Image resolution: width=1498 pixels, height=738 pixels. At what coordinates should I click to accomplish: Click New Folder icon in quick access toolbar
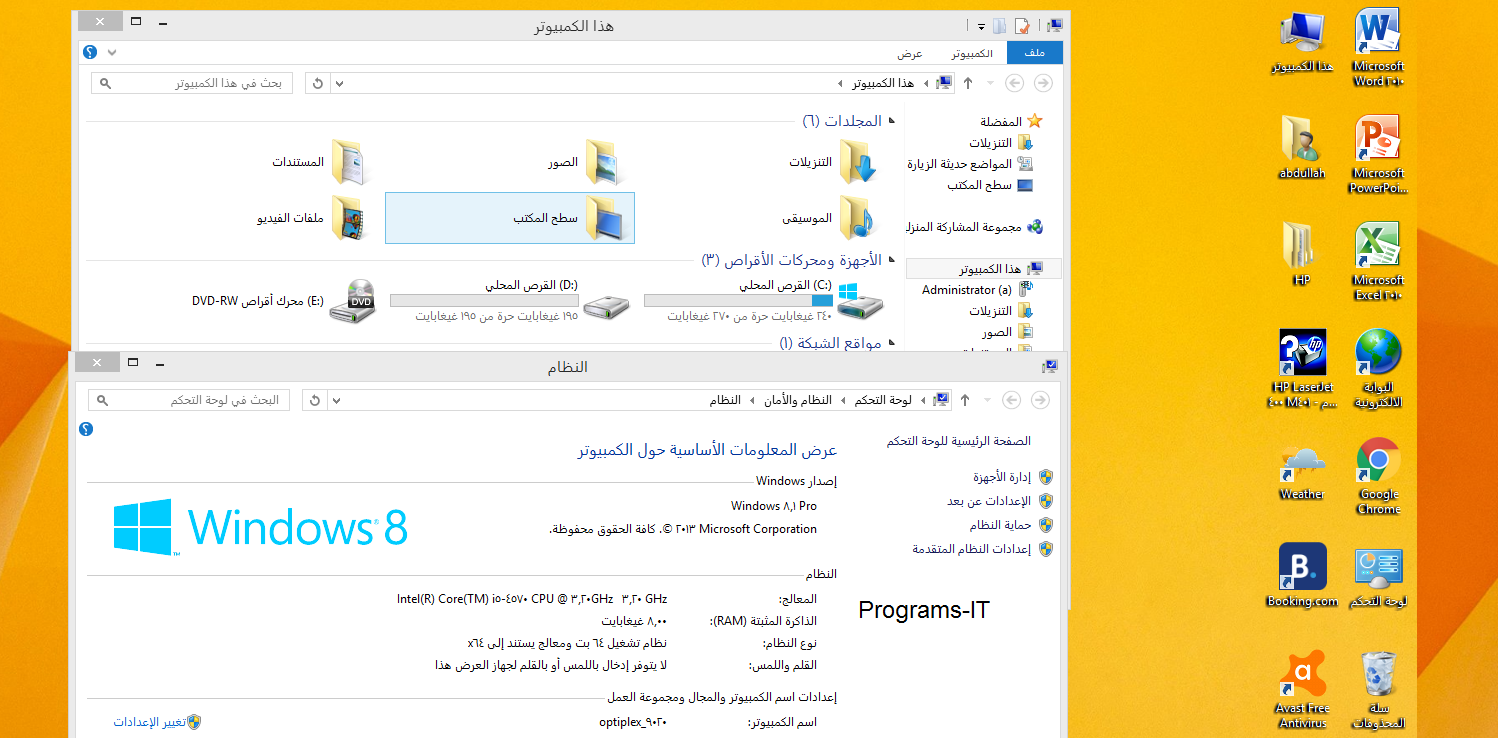click(x=1000, y=26)
